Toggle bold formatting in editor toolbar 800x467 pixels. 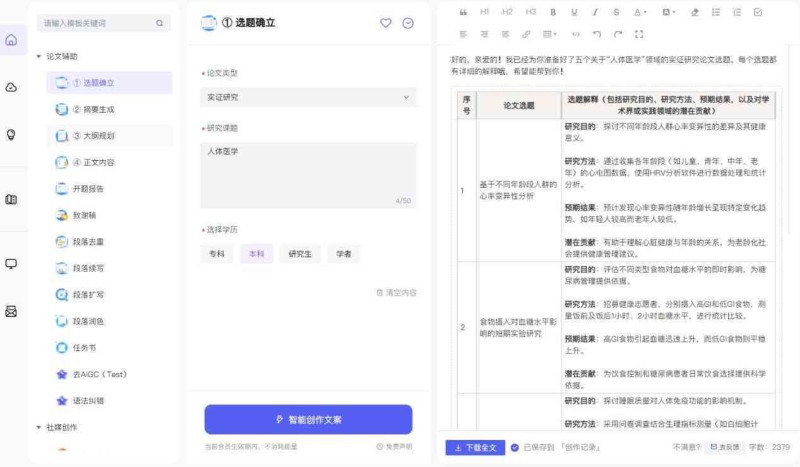pyautogui.click(x=553, y=12)
